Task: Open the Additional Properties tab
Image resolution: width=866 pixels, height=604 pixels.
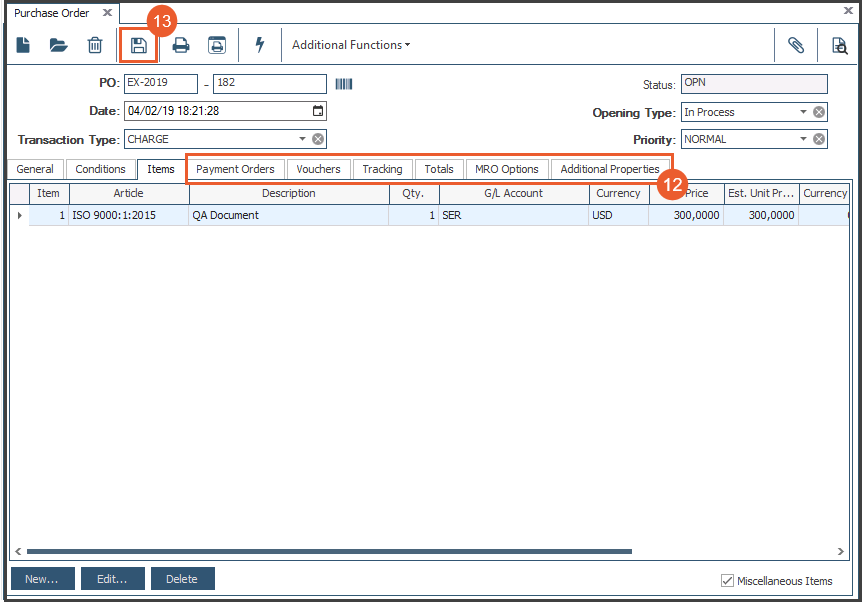Action: 610,169
